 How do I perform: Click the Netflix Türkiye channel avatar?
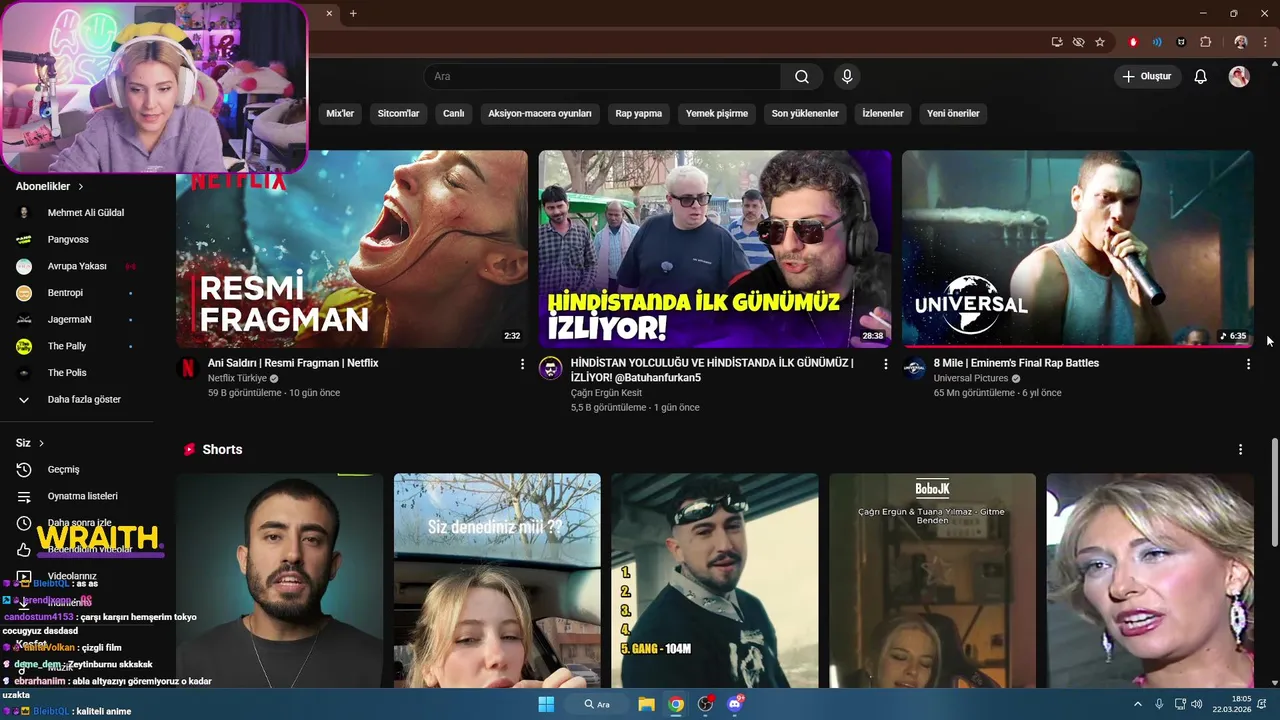point(188,368)
